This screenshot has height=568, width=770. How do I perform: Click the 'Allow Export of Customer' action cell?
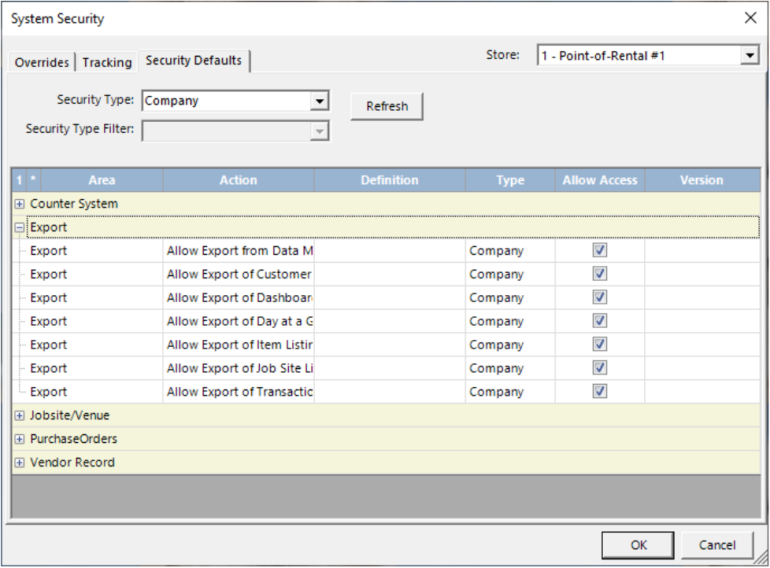[x=239, y=274]
